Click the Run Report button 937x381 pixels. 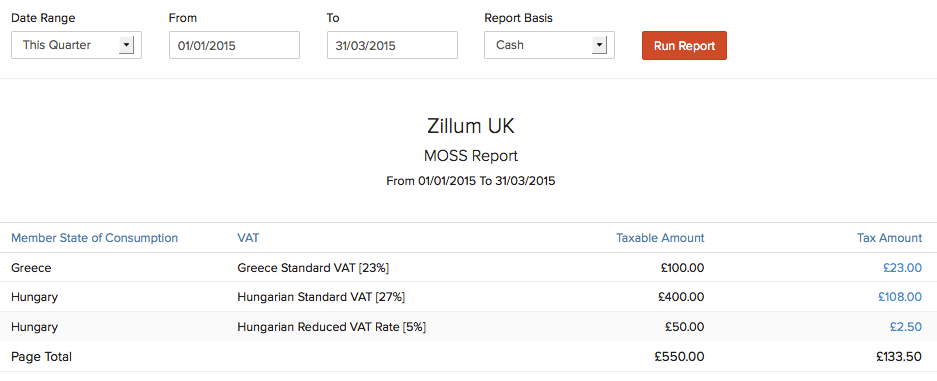(x=684, y=45)
